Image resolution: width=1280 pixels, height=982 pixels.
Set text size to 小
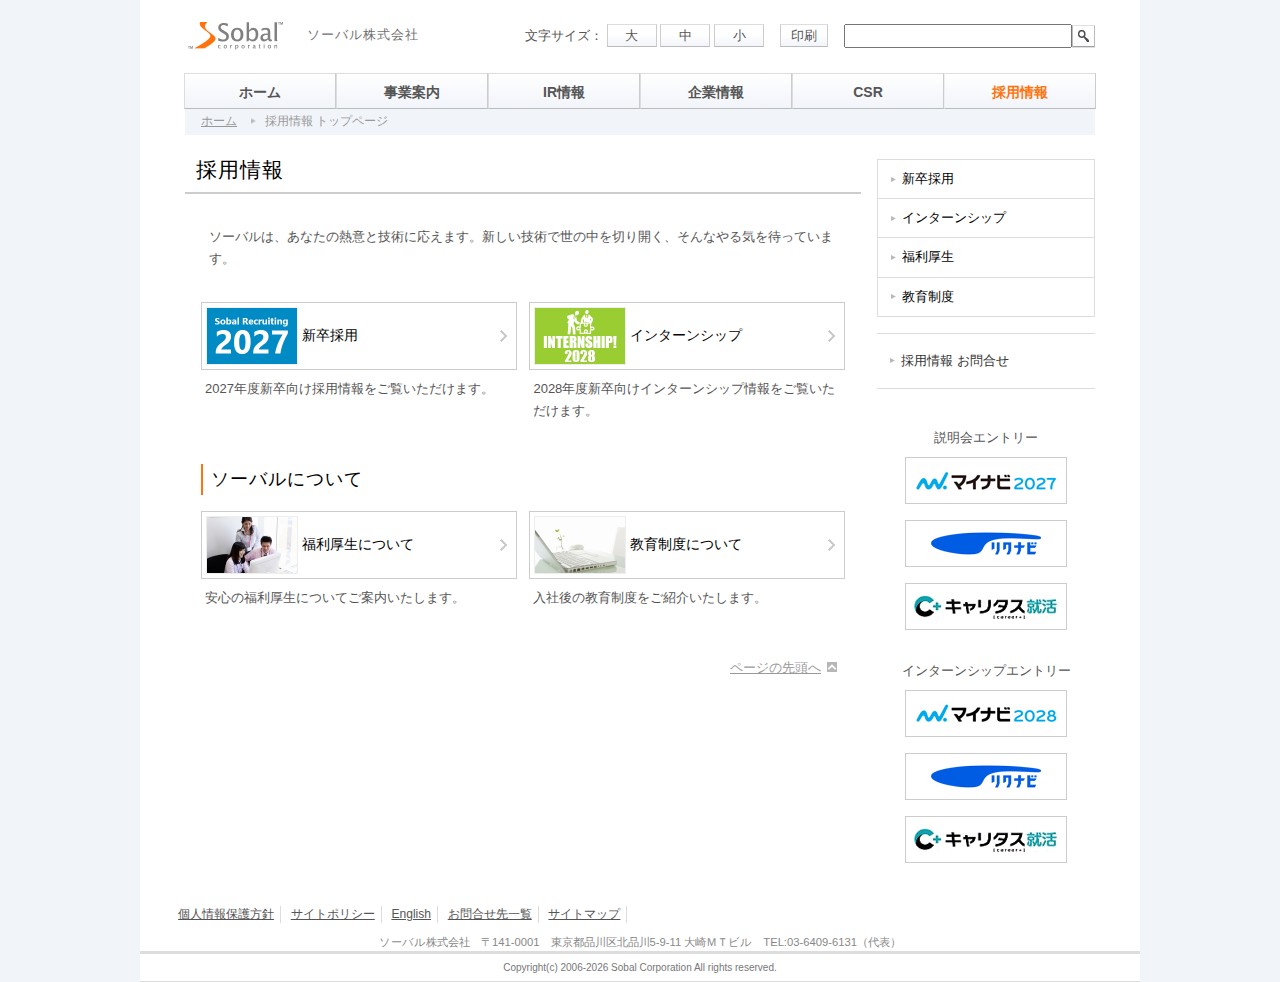coord(739,36)
